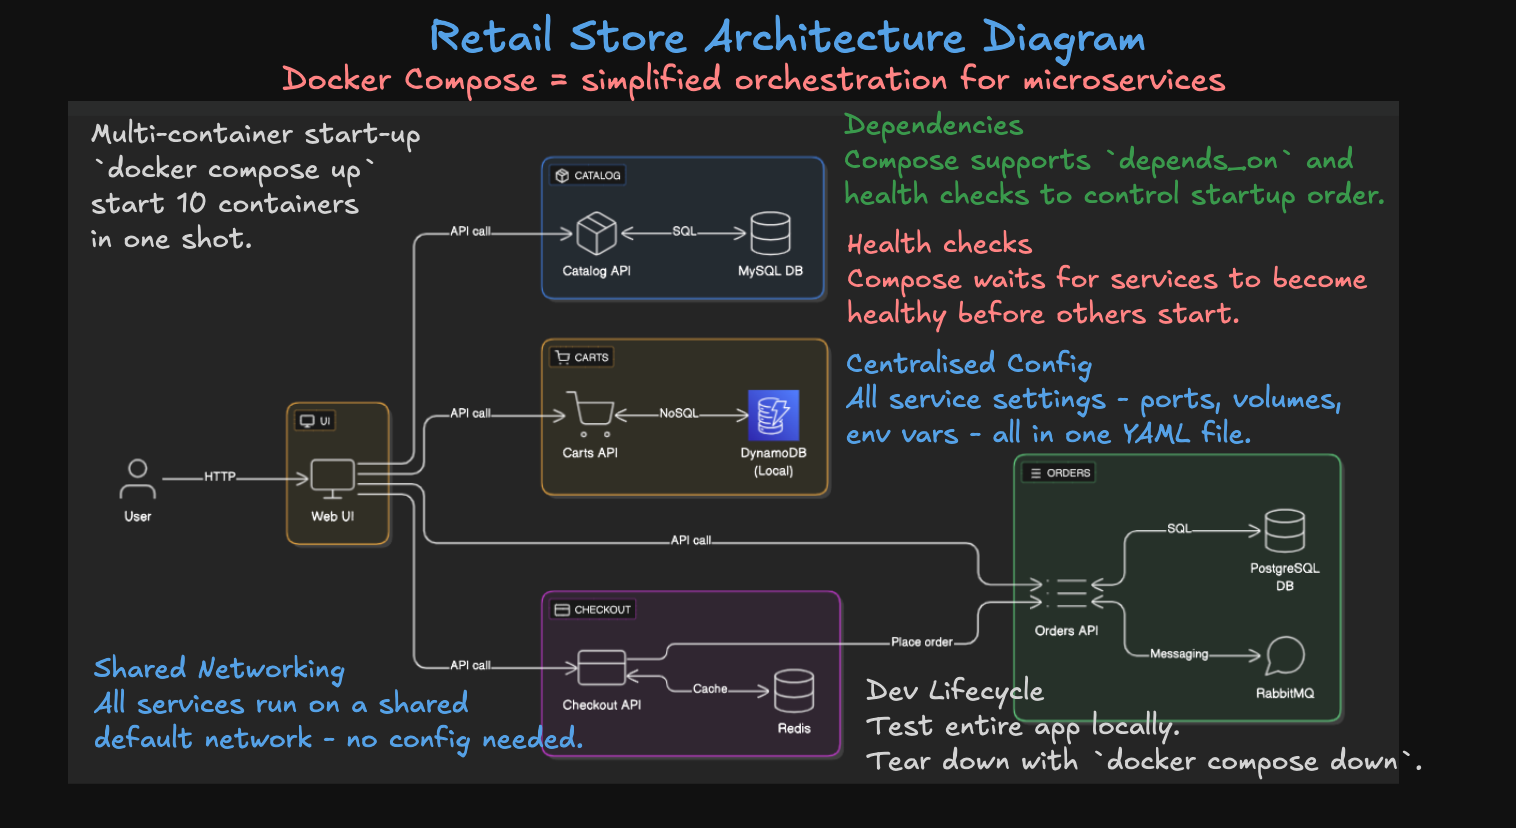This screenshot has width=1516, height=828.
Task: Toggle the UI badge above Web UI
Action: pos(315,420)
